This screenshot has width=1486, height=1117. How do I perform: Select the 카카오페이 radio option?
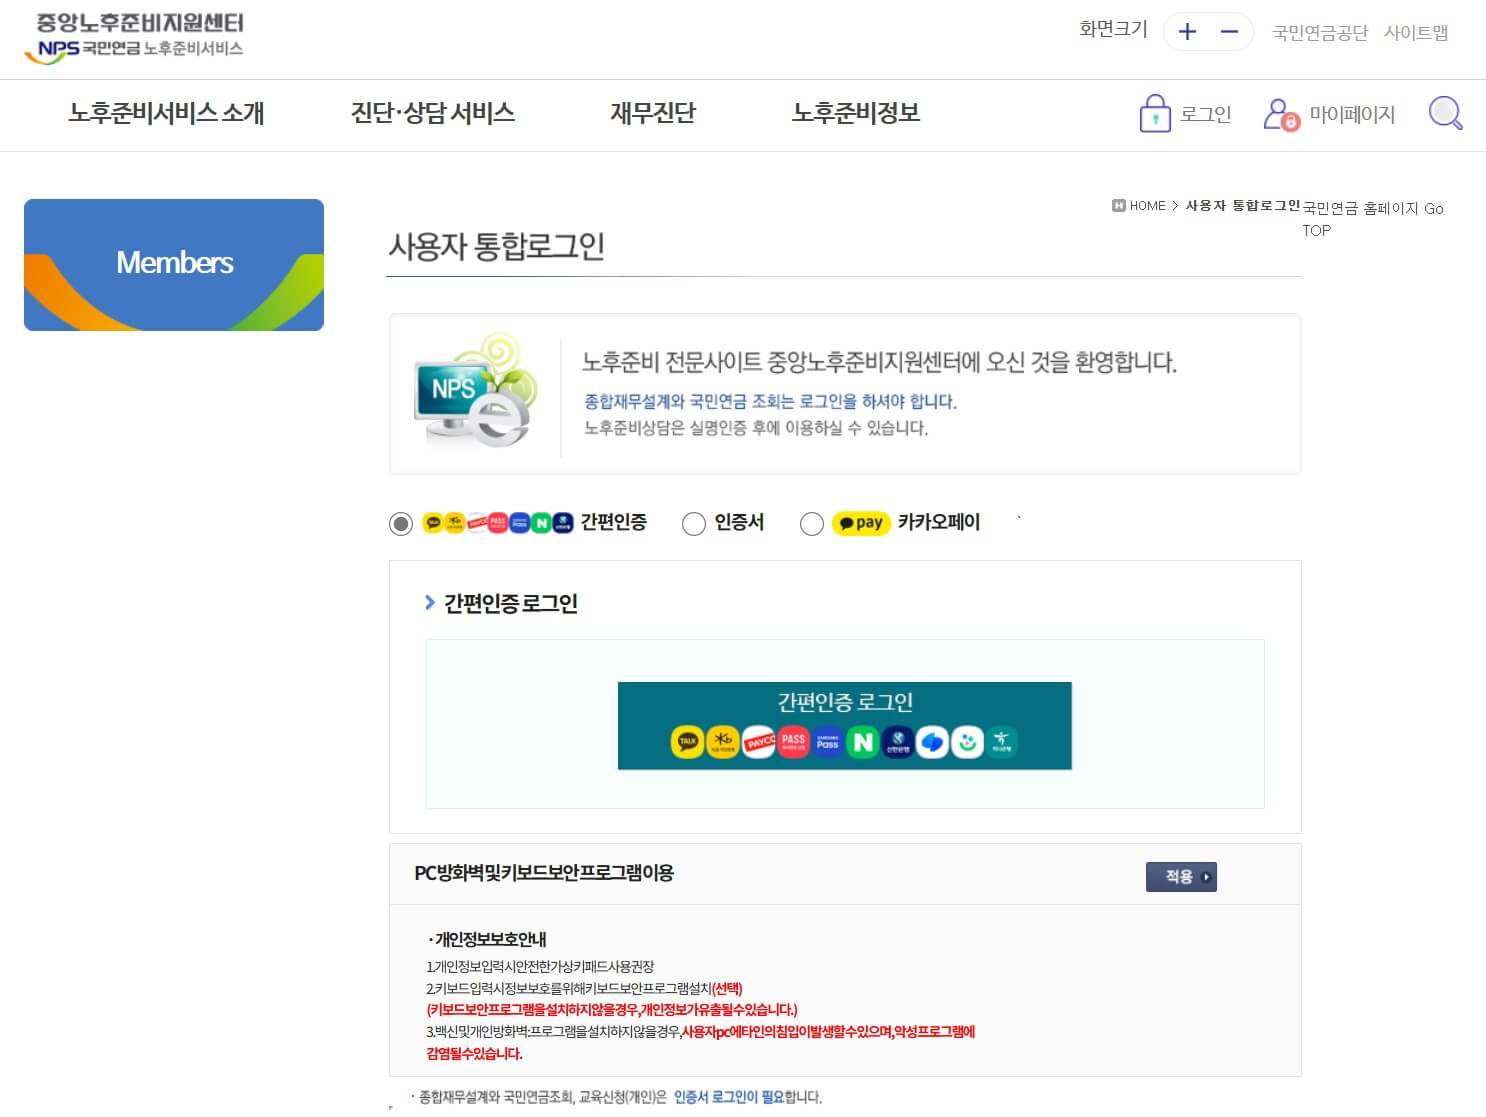[812, 522]
